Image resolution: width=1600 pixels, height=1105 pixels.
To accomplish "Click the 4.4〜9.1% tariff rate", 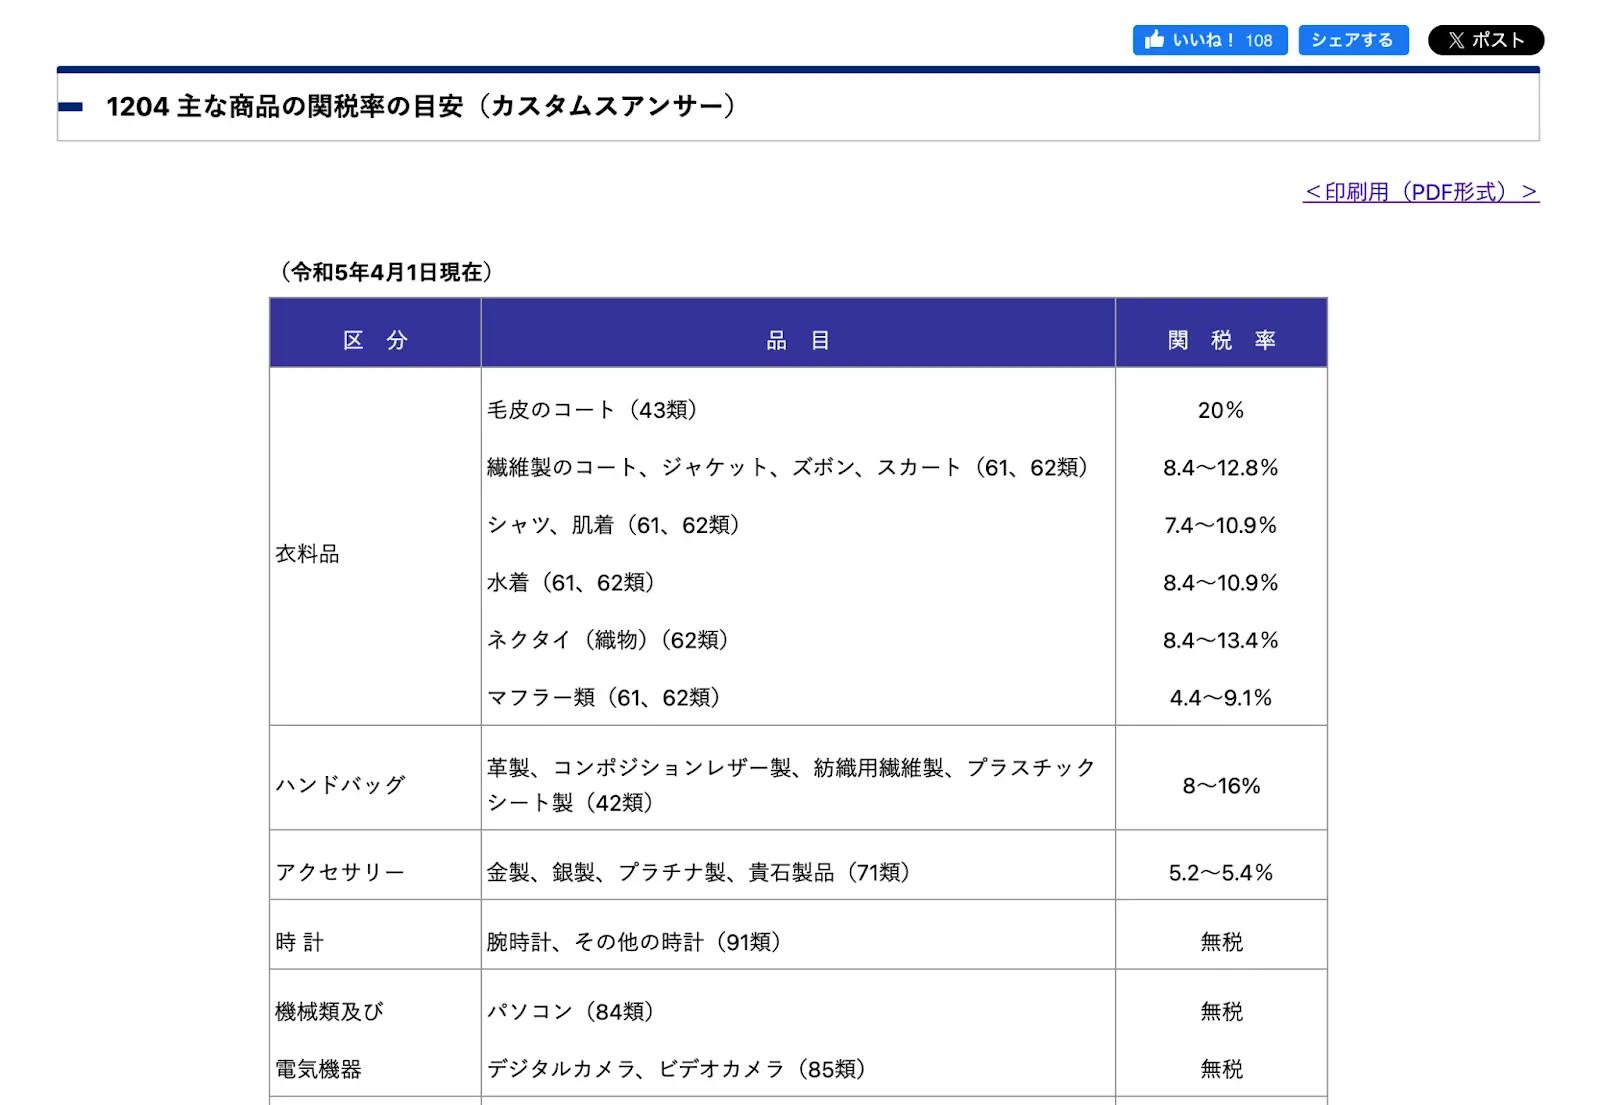I will click(x=1221, y=697).
